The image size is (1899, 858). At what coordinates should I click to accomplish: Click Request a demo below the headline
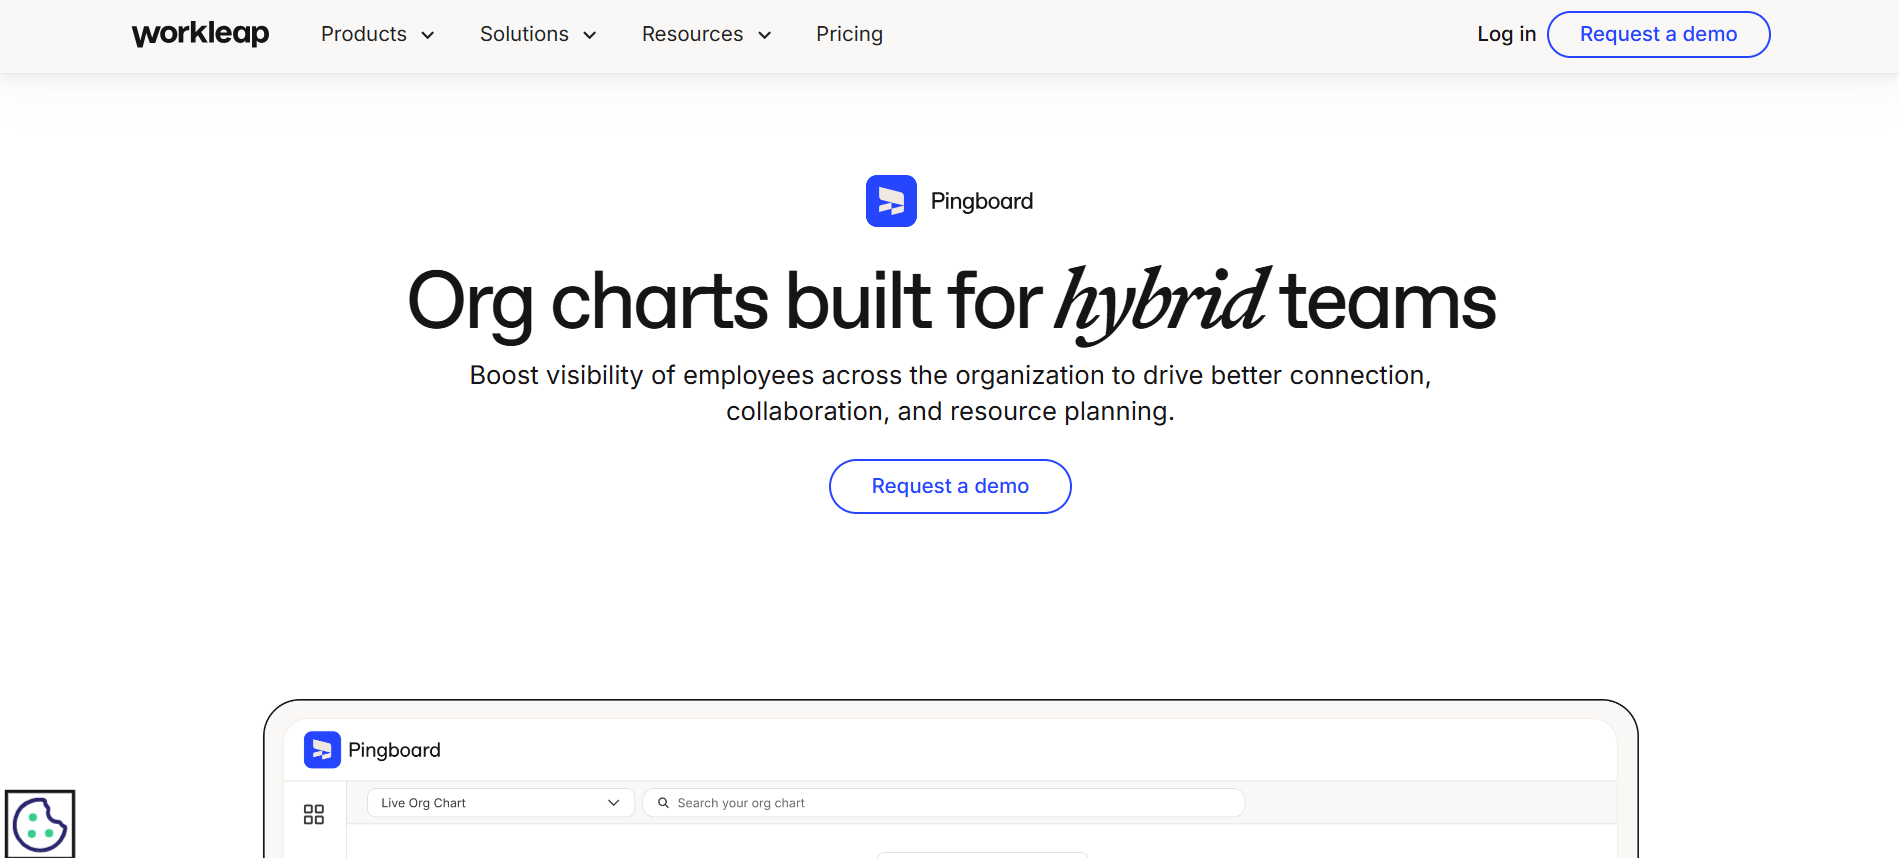point(950,486)
